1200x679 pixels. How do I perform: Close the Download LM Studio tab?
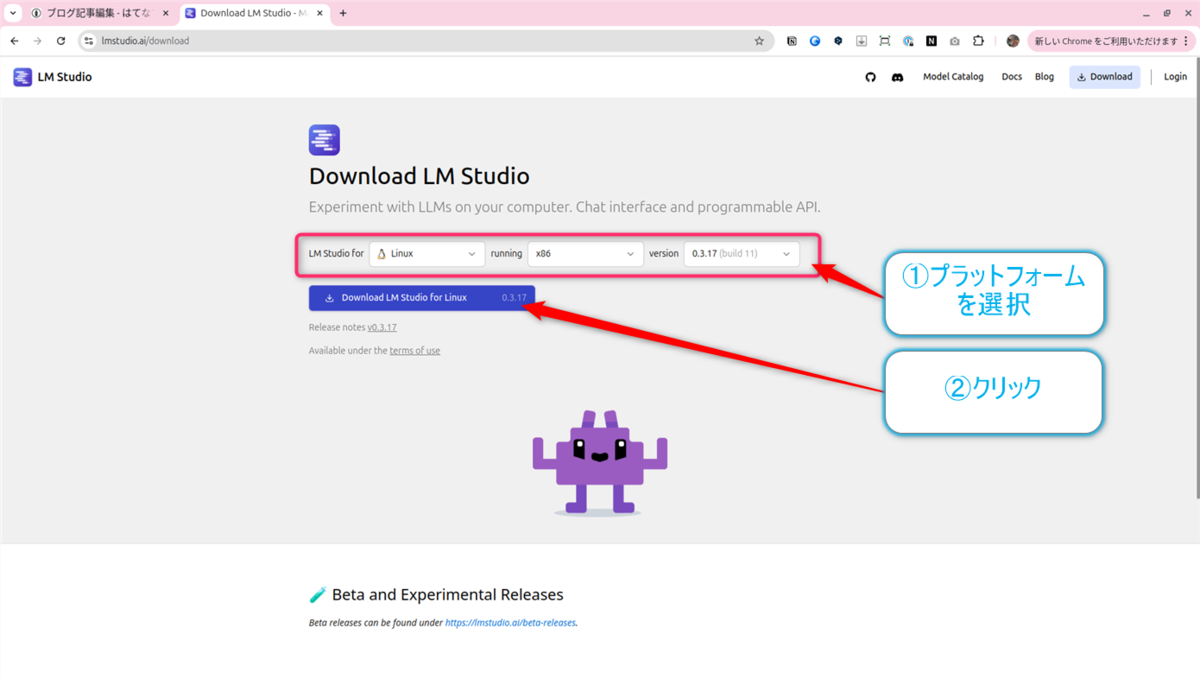[321, 13]
